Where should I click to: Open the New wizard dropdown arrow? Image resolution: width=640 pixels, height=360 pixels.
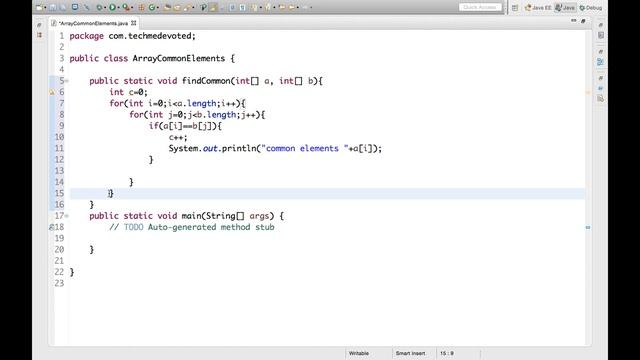click(x=45, y=7)
